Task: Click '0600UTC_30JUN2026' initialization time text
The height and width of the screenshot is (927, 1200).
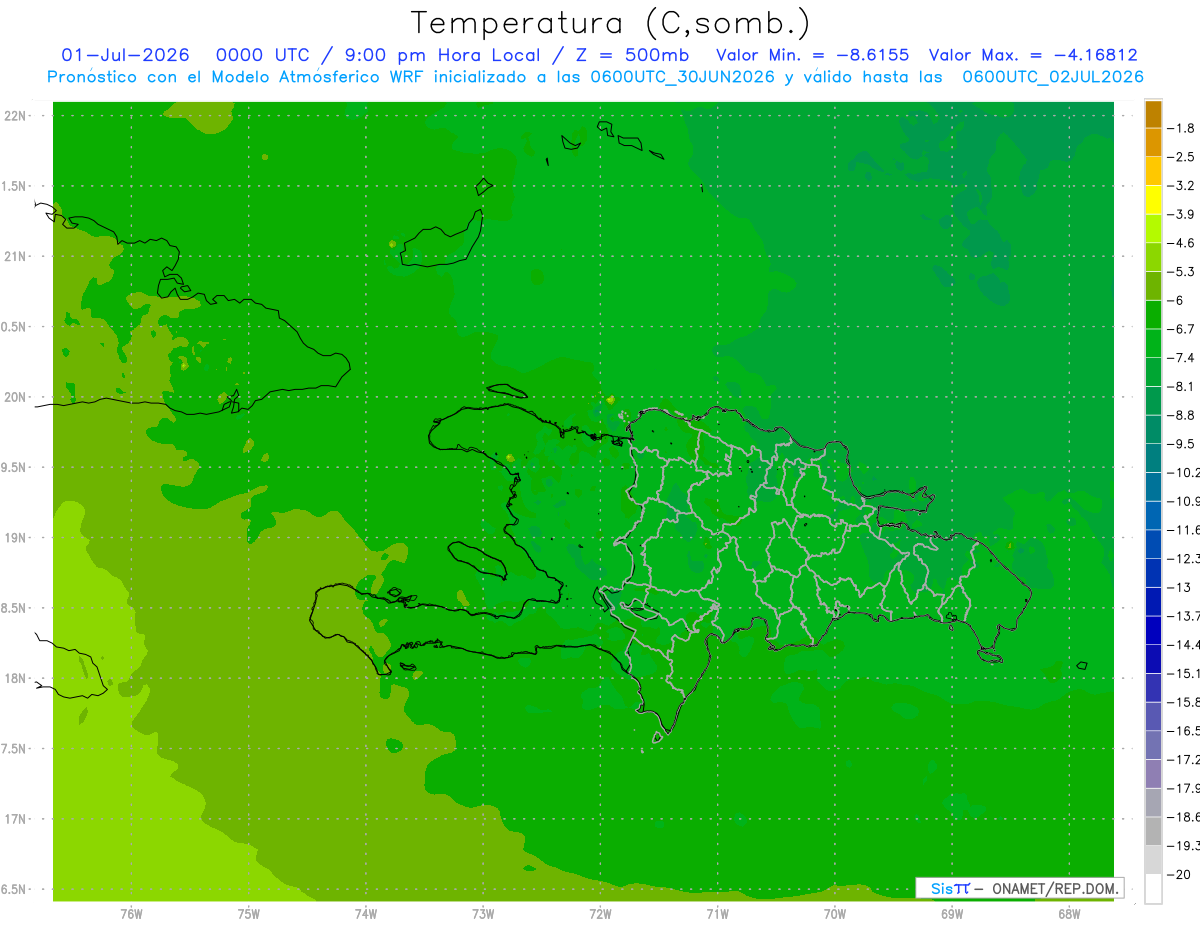Action: point(683,77)
